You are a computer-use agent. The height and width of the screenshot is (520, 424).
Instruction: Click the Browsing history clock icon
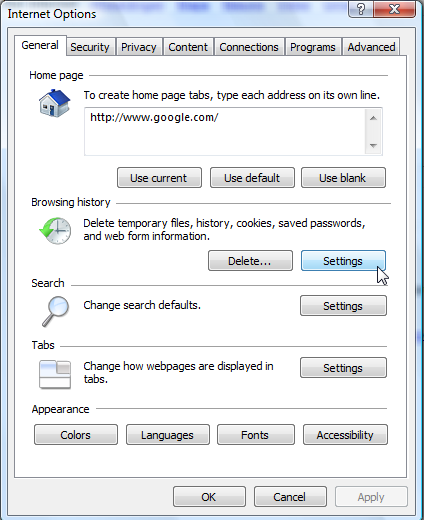tap(55, 231)
